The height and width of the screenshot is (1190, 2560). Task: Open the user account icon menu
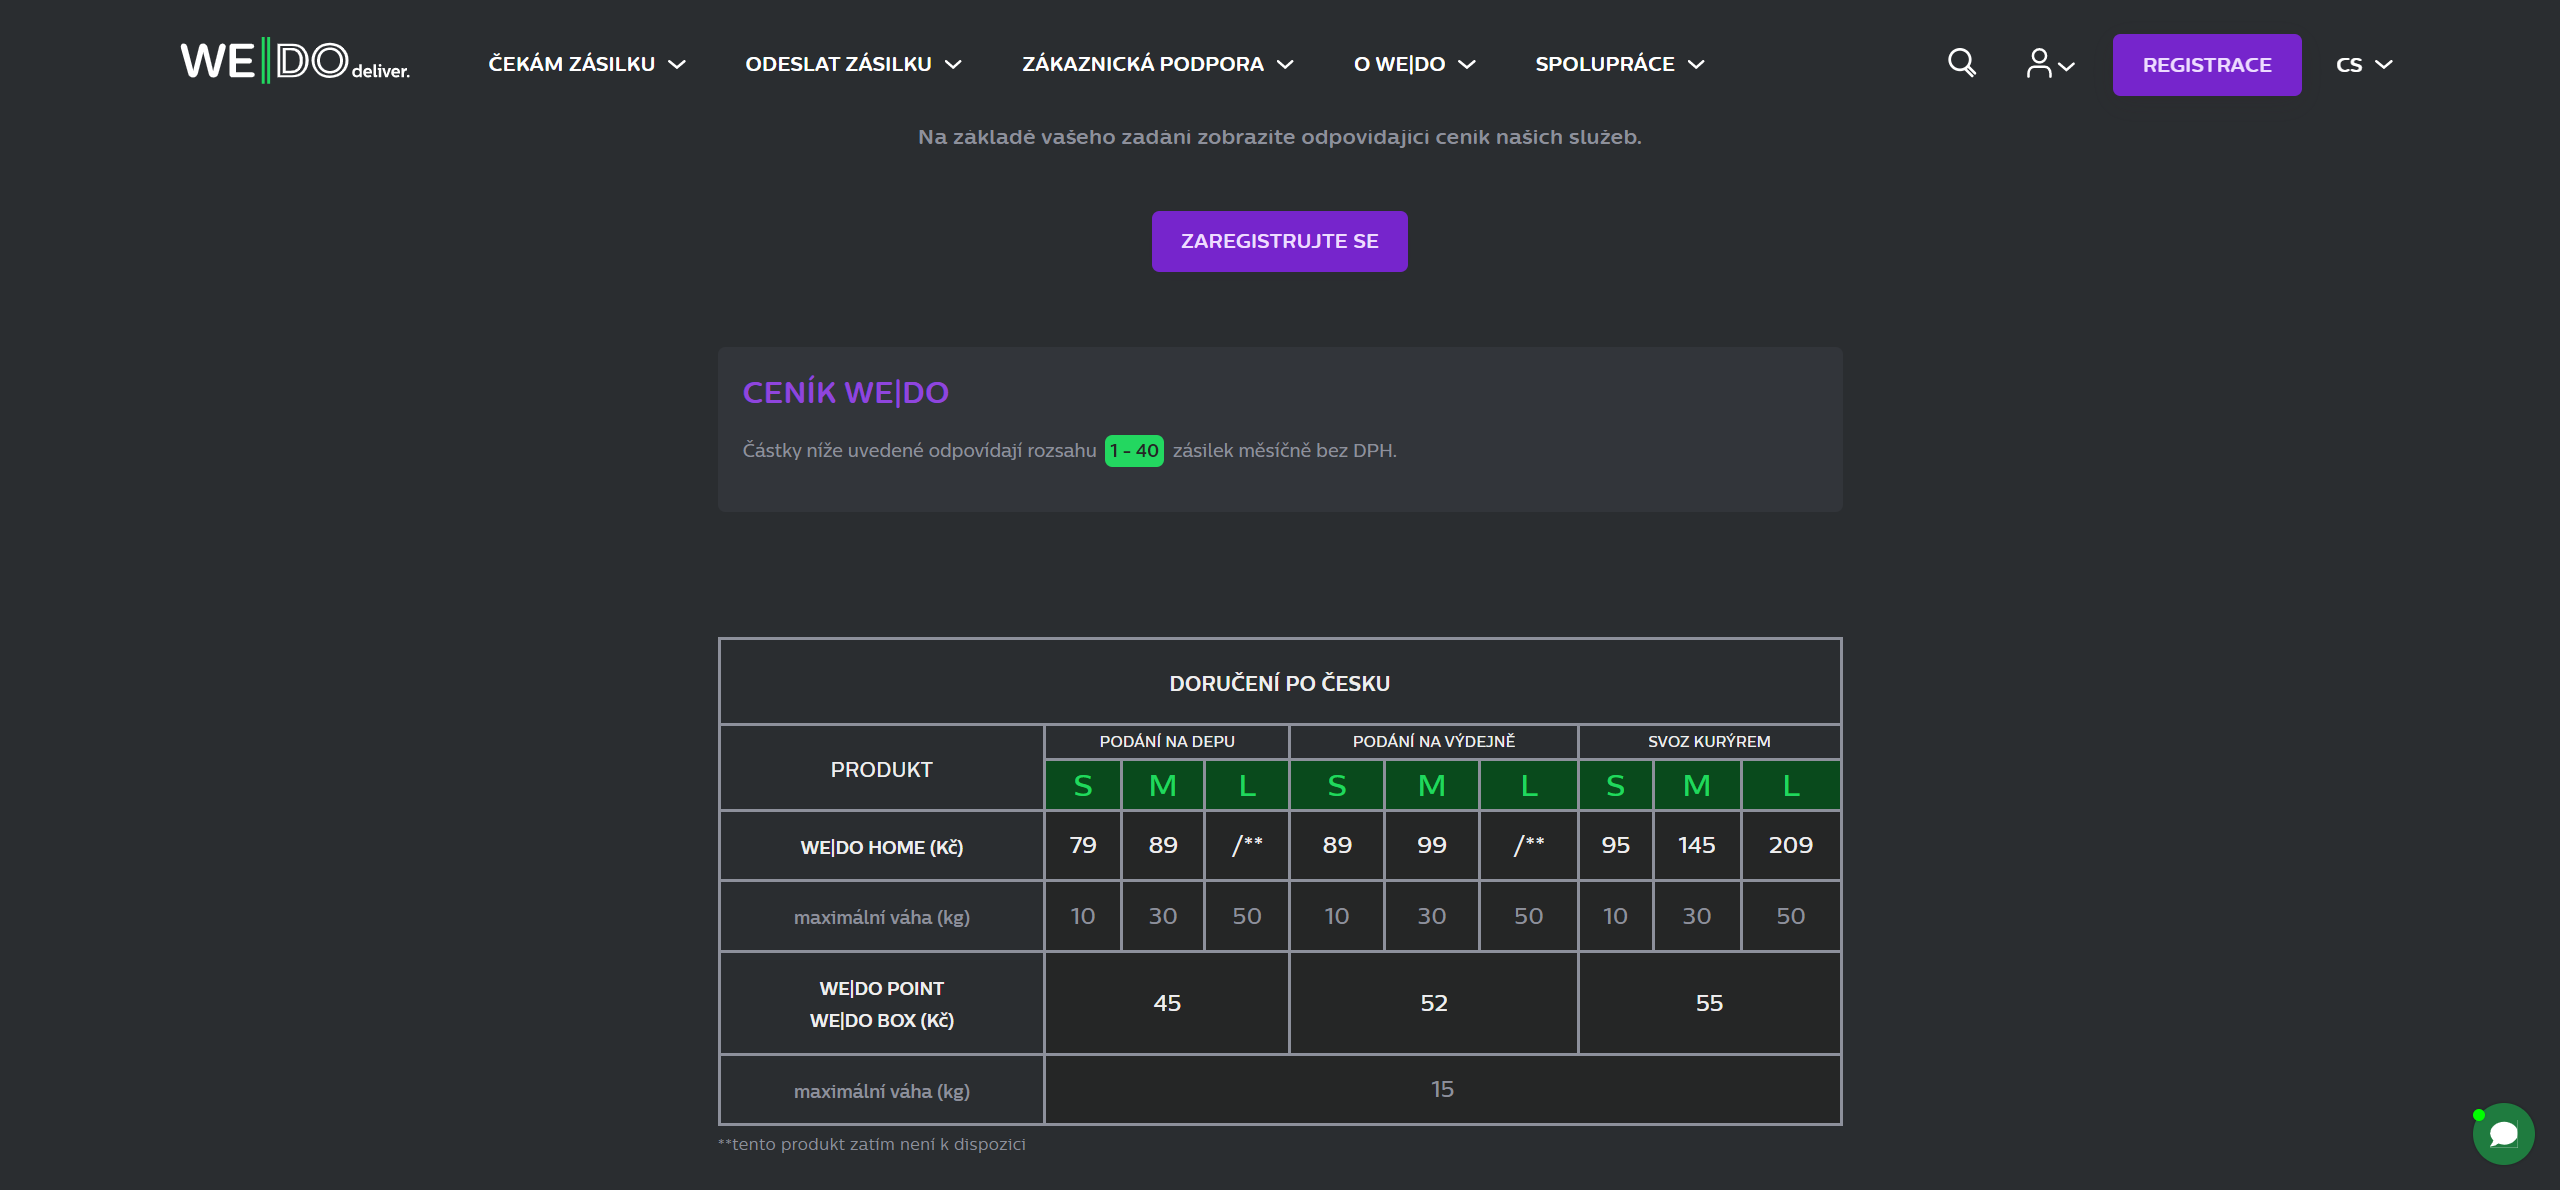[x=2049, y=64]
